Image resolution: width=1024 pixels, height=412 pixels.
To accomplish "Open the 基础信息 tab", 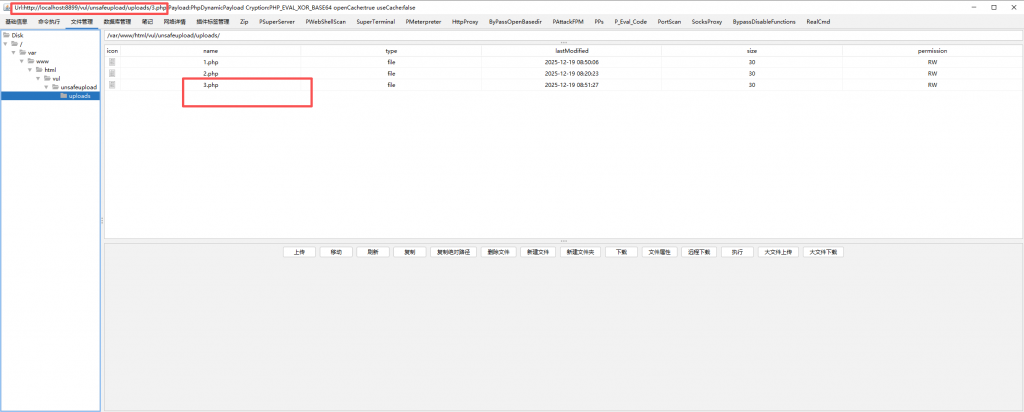I will point(16,22).
